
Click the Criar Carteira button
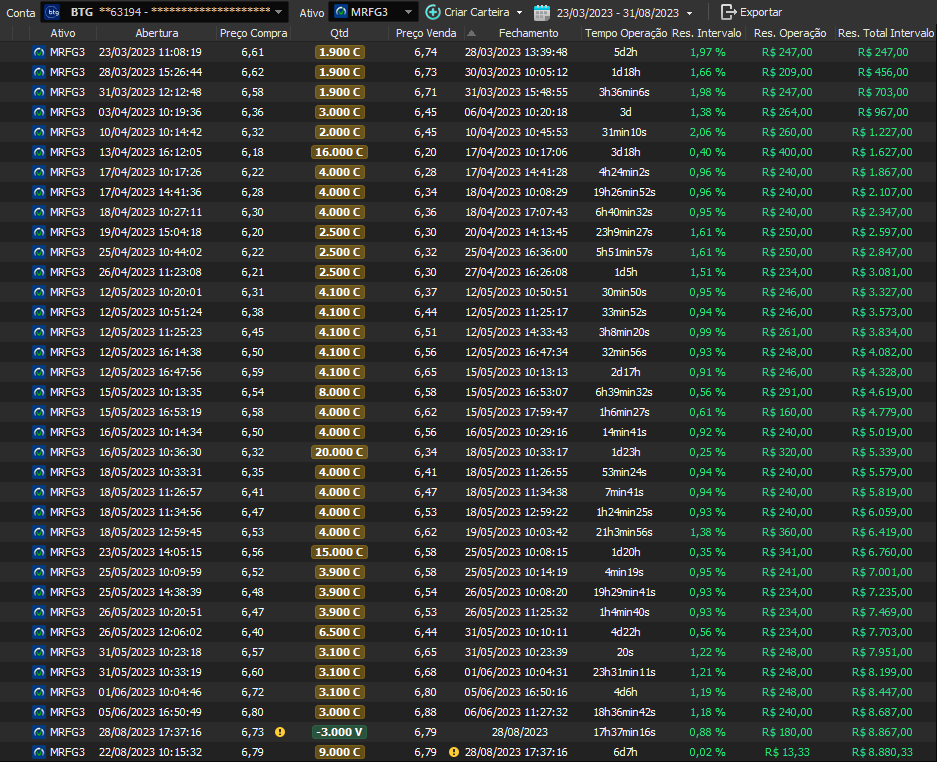pos(476,12)
